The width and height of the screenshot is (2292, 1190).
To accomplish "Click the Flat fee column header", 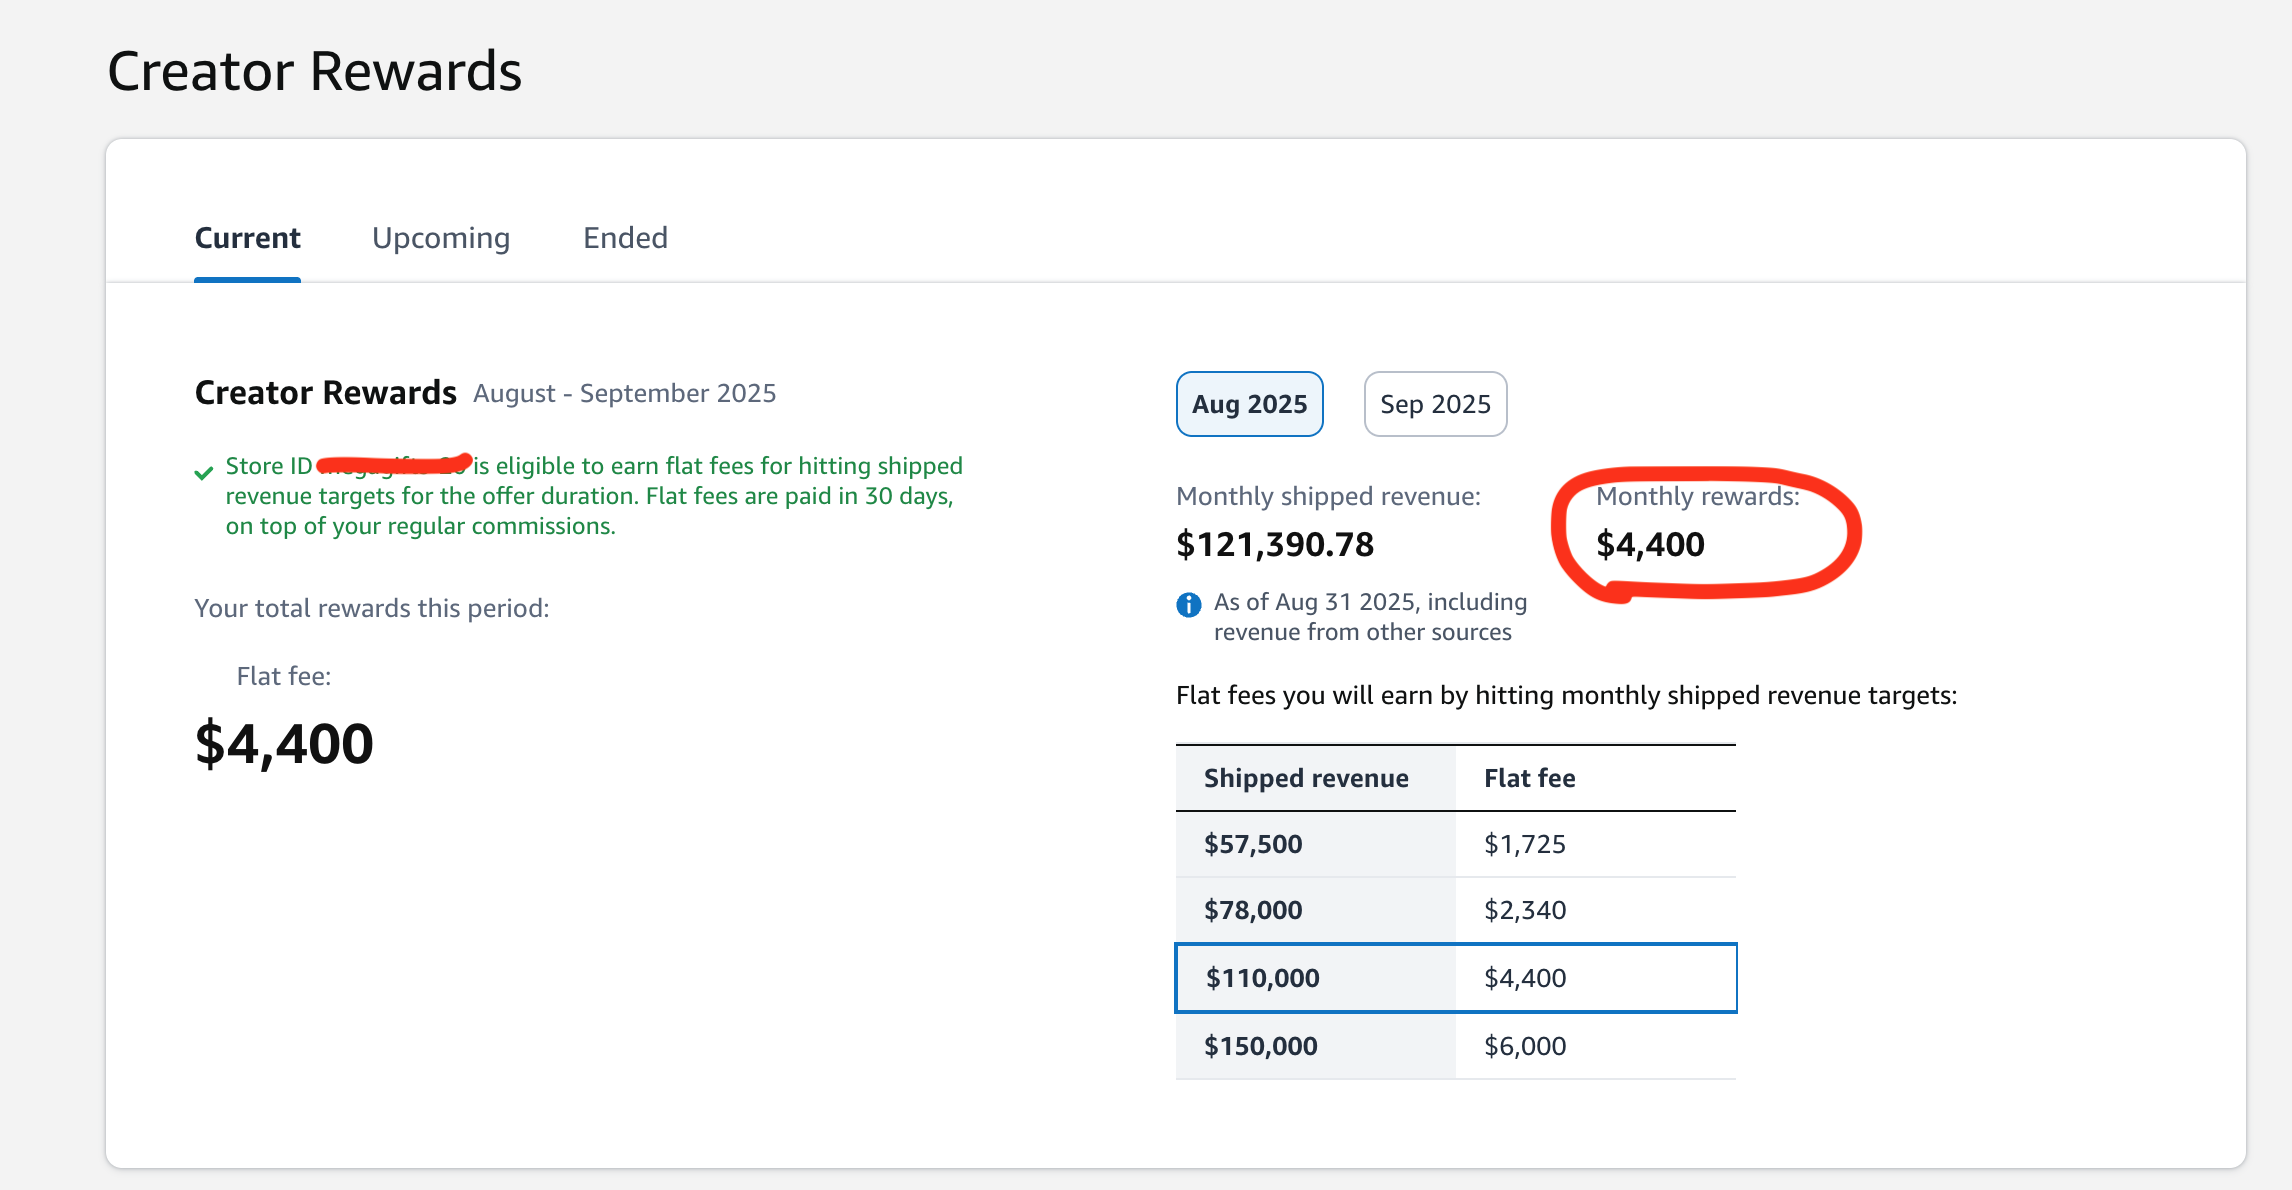I will 1529,778.
